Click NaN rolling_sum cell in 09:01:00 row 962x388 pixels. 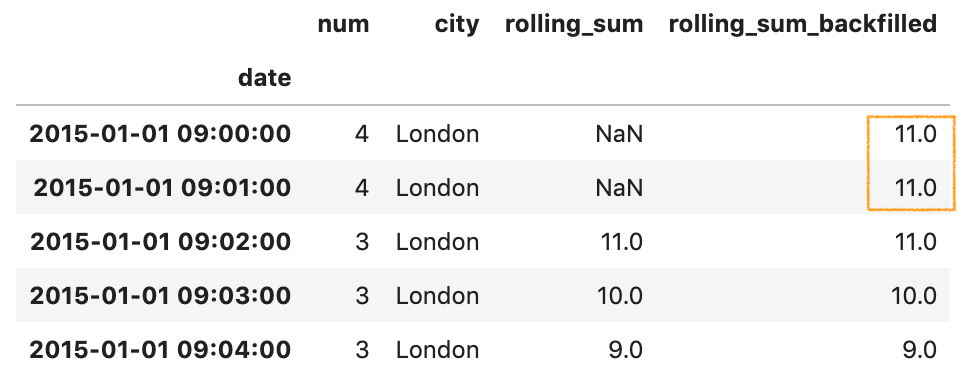(x=619, y=188)
